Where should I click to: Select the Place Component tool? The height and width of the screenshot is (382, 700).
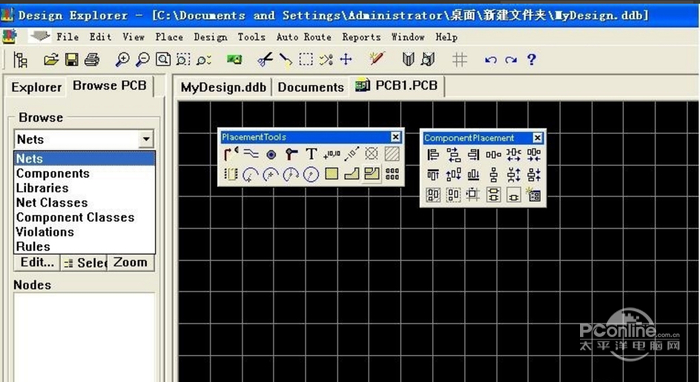(231, 174)
